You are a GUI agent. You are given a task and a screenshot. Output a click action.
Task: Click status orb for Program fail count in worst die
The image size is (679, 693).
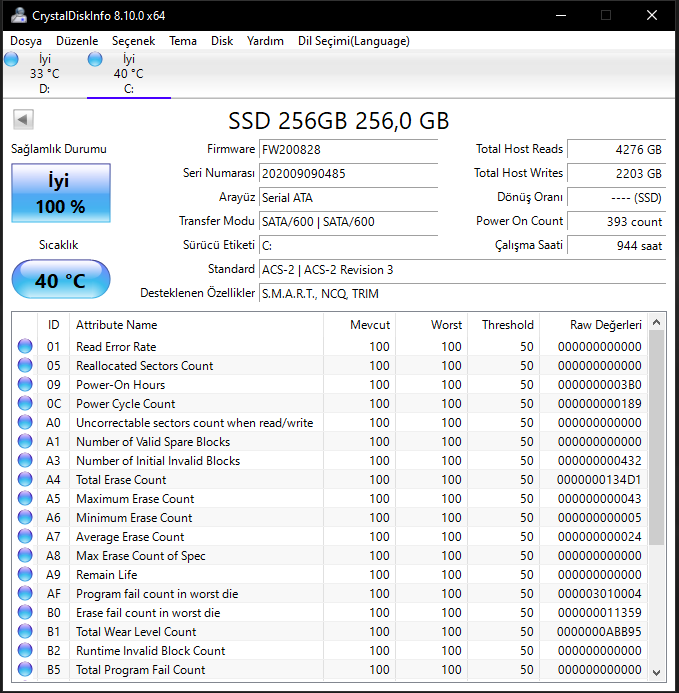tap(25, 593)
